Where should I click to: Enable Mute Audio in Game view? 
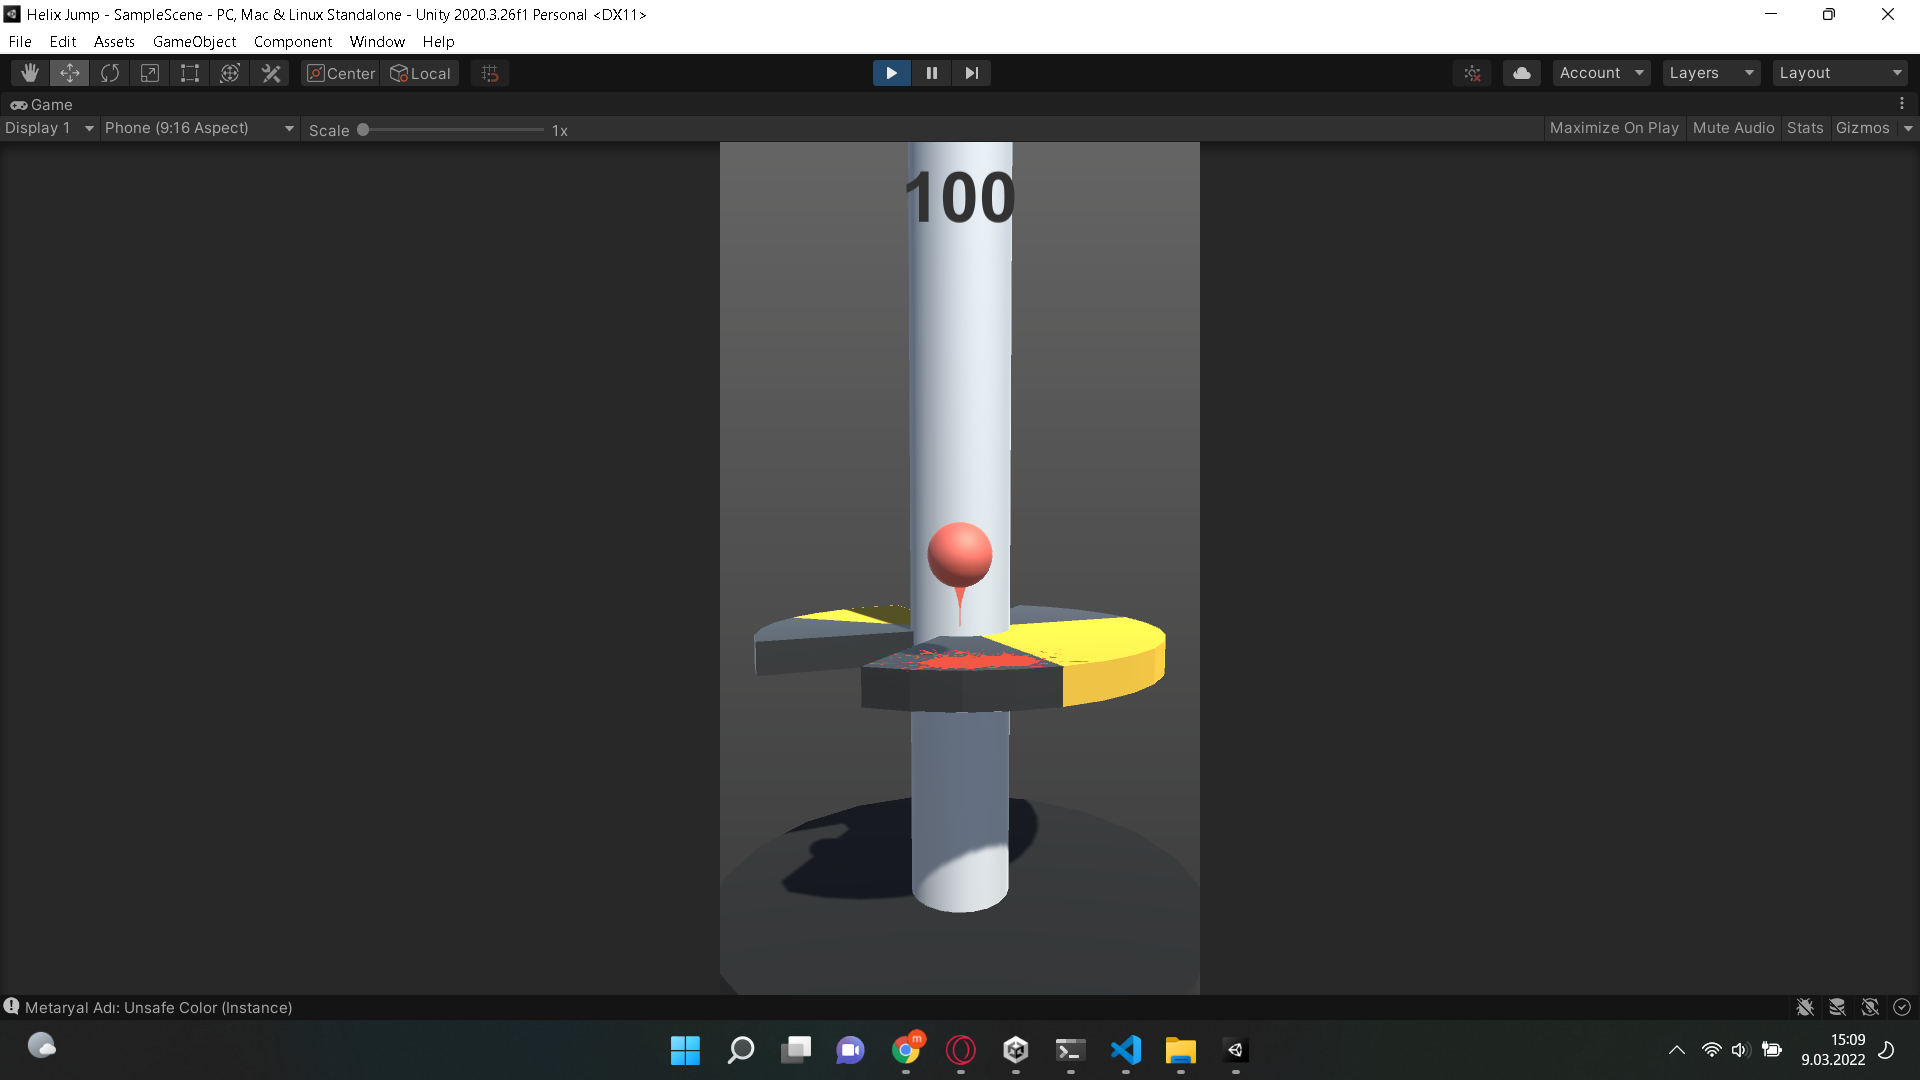[1733, 128]
